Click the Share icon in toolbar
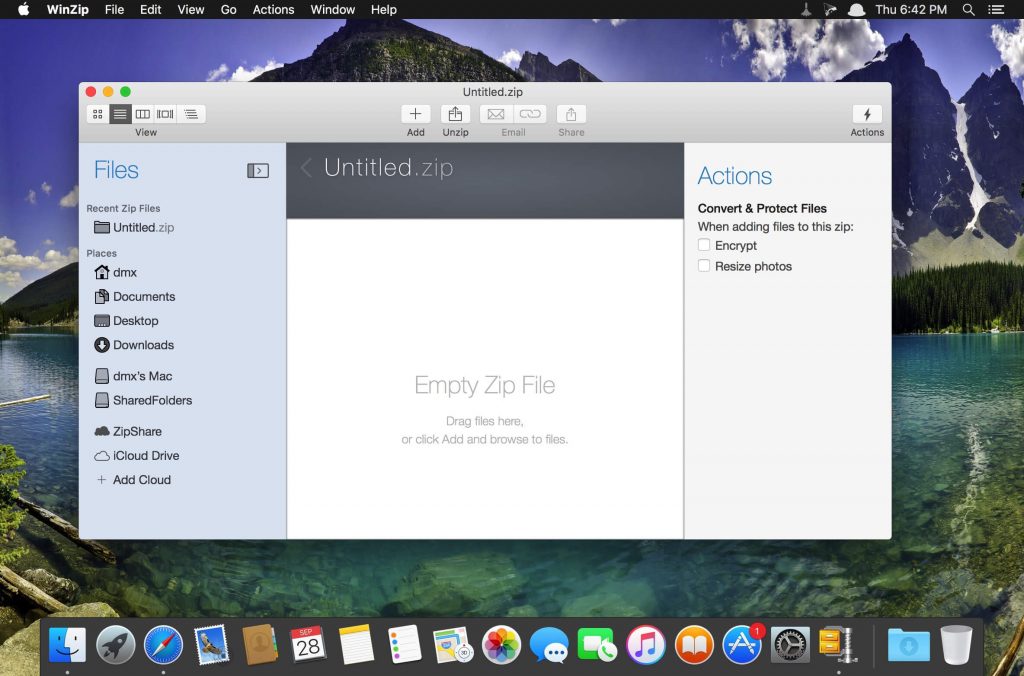Viewport: 1024px width, 676px height. point(570,113)
